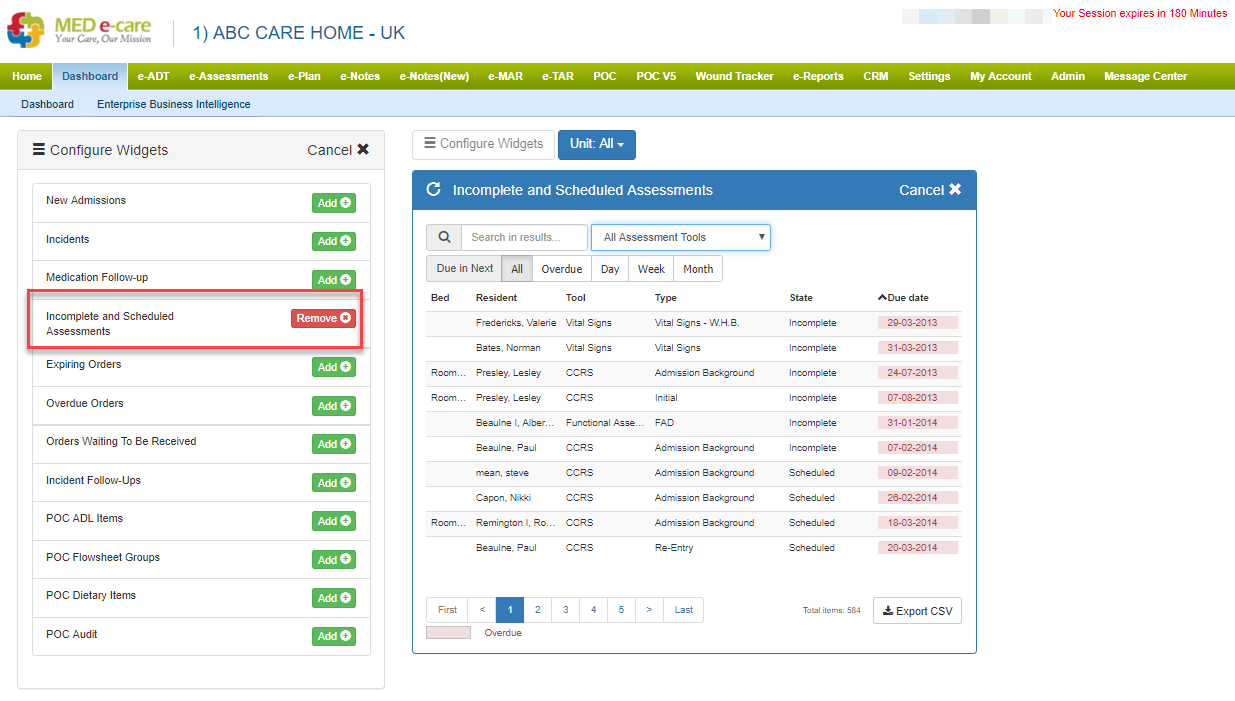
Task: Expand the All Assessment Tools dropdown
Action: coord(681,237)
